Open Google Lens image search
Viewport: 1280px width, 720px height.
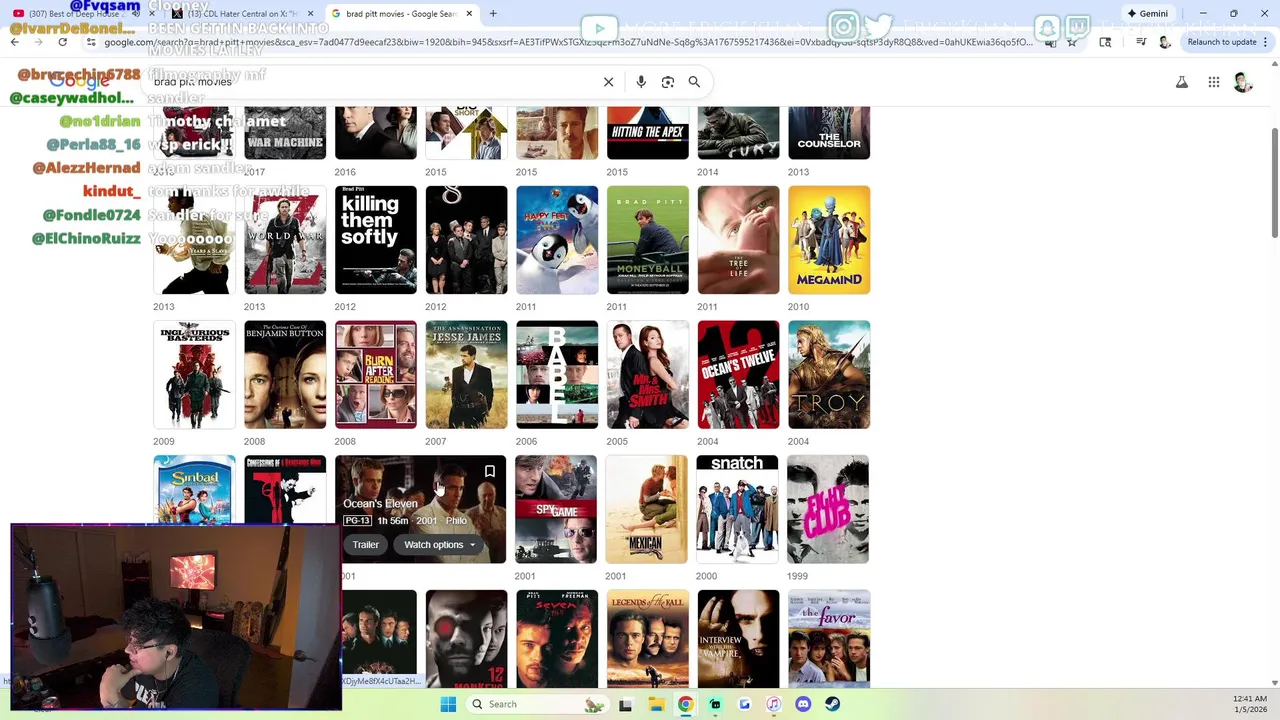(668, 82)
